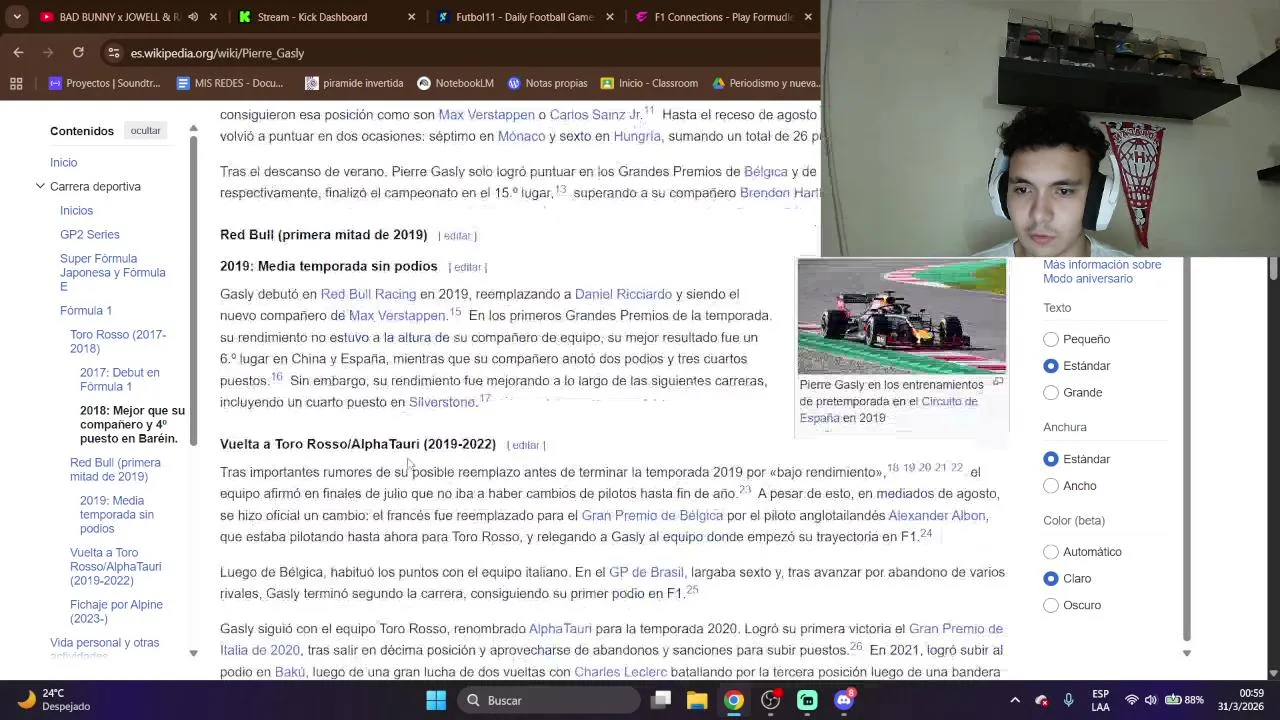Select Estándar width option

[x=1051, y=459]
